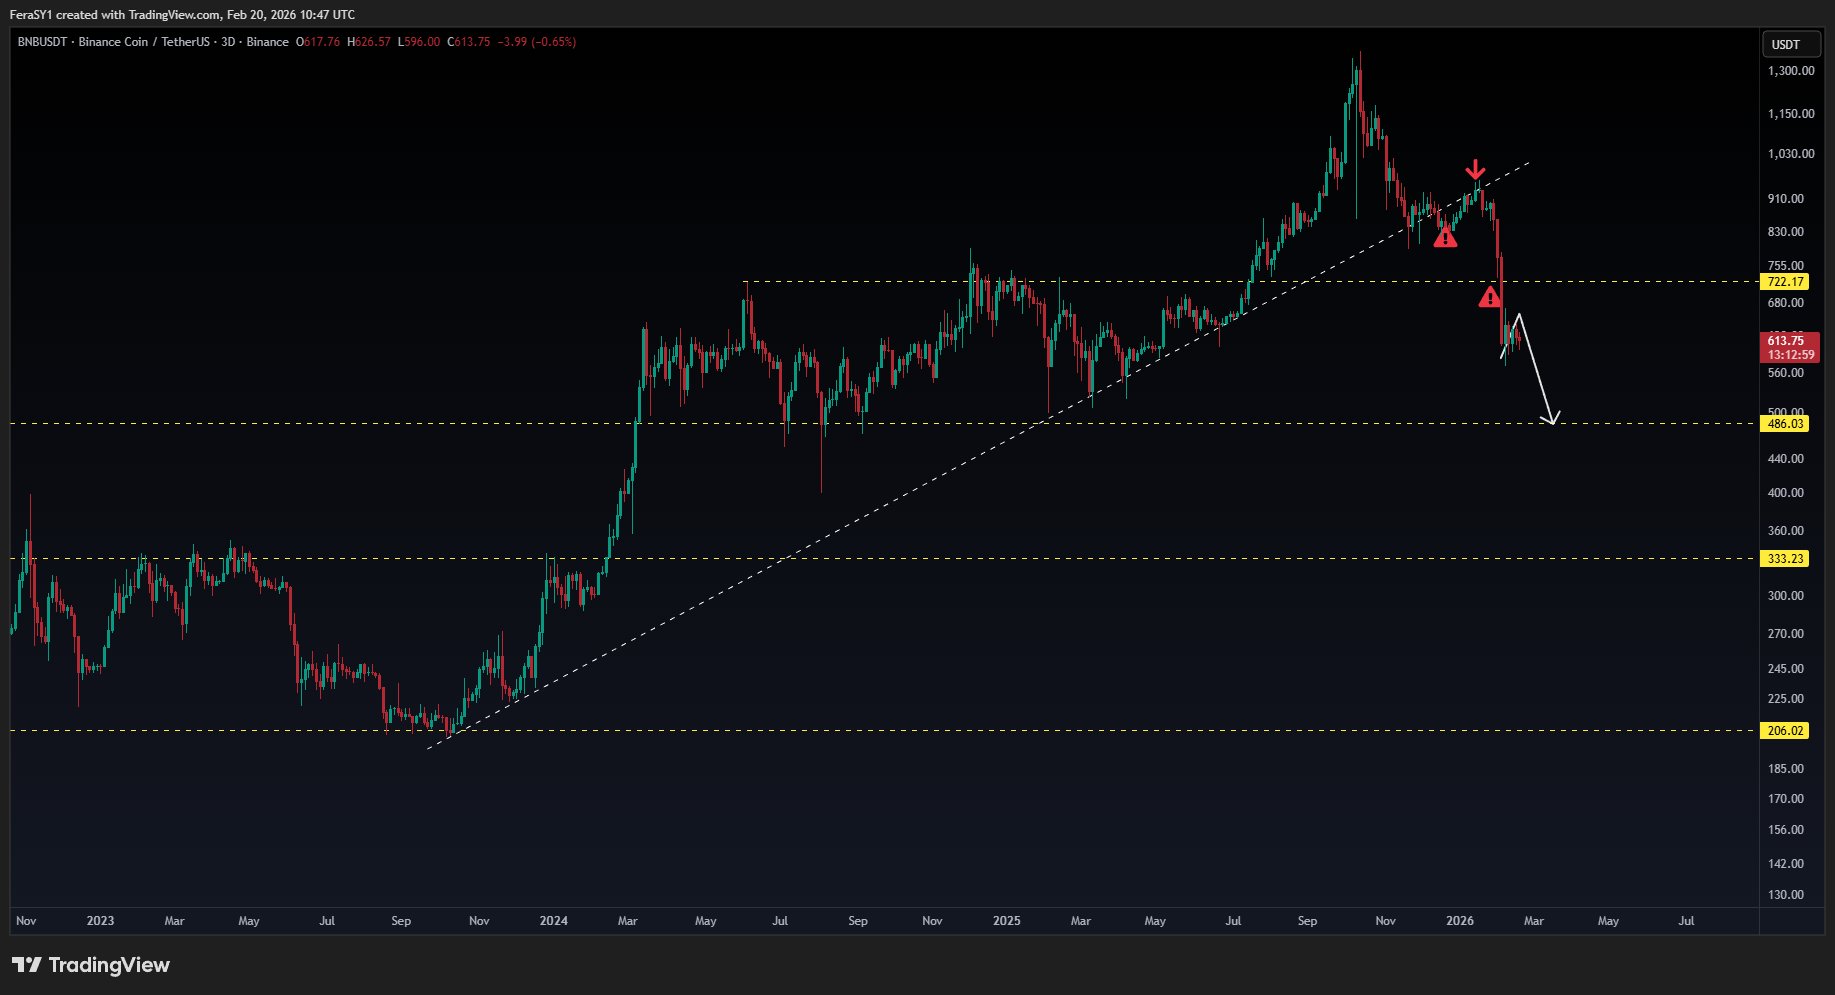1835x995 pixels.
Task: Click the 830.00 price axis label
Action: (1786, 232)
